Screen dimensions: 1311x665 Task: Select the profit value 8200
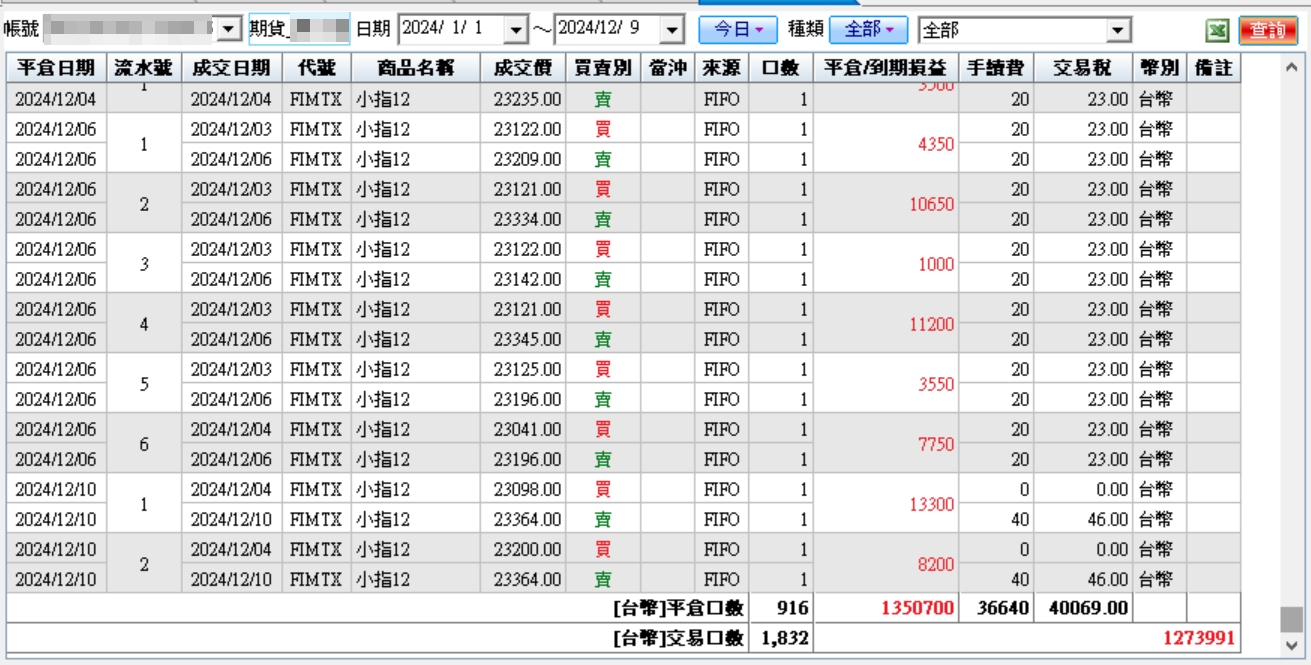click(936, 564)
